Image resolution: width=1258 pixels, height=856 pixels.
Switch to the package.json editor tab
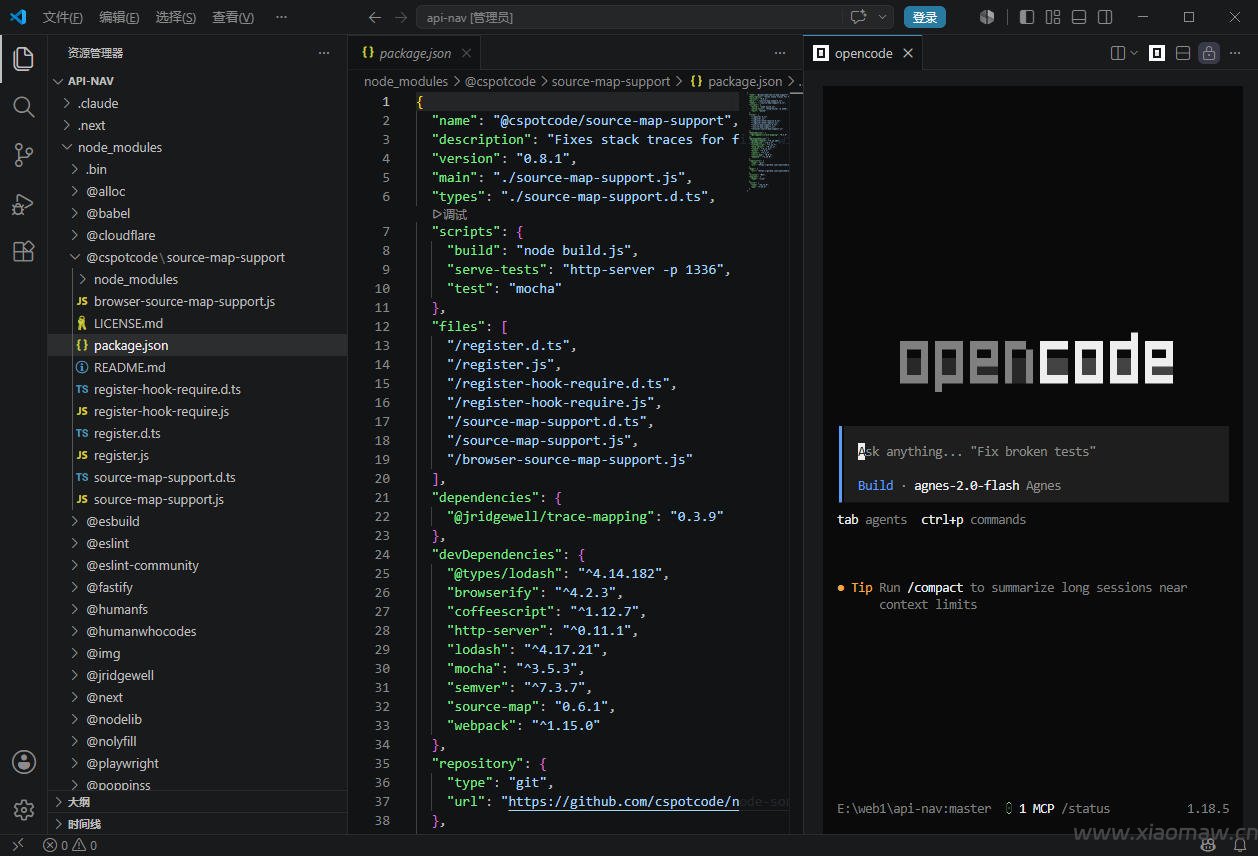pos(416,53)
